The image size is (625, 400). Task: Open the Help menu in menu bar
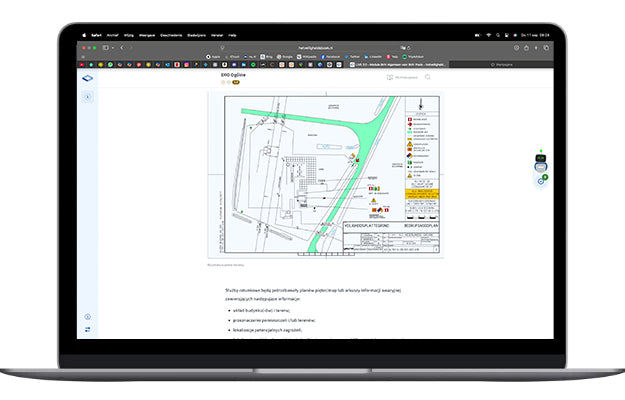click(x=232, y=35)
